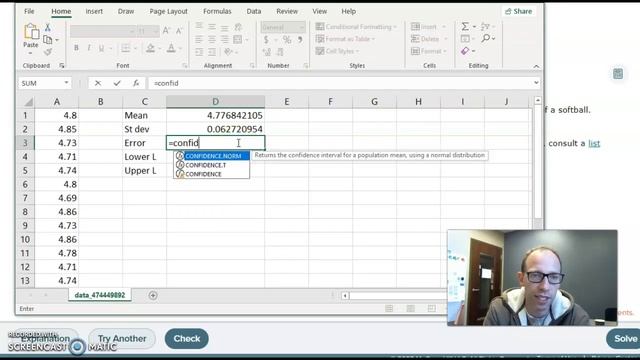This screenshot has width=640, height=360.
Task: Toggle Bold formatting
Action: click(x=76, y=48)
